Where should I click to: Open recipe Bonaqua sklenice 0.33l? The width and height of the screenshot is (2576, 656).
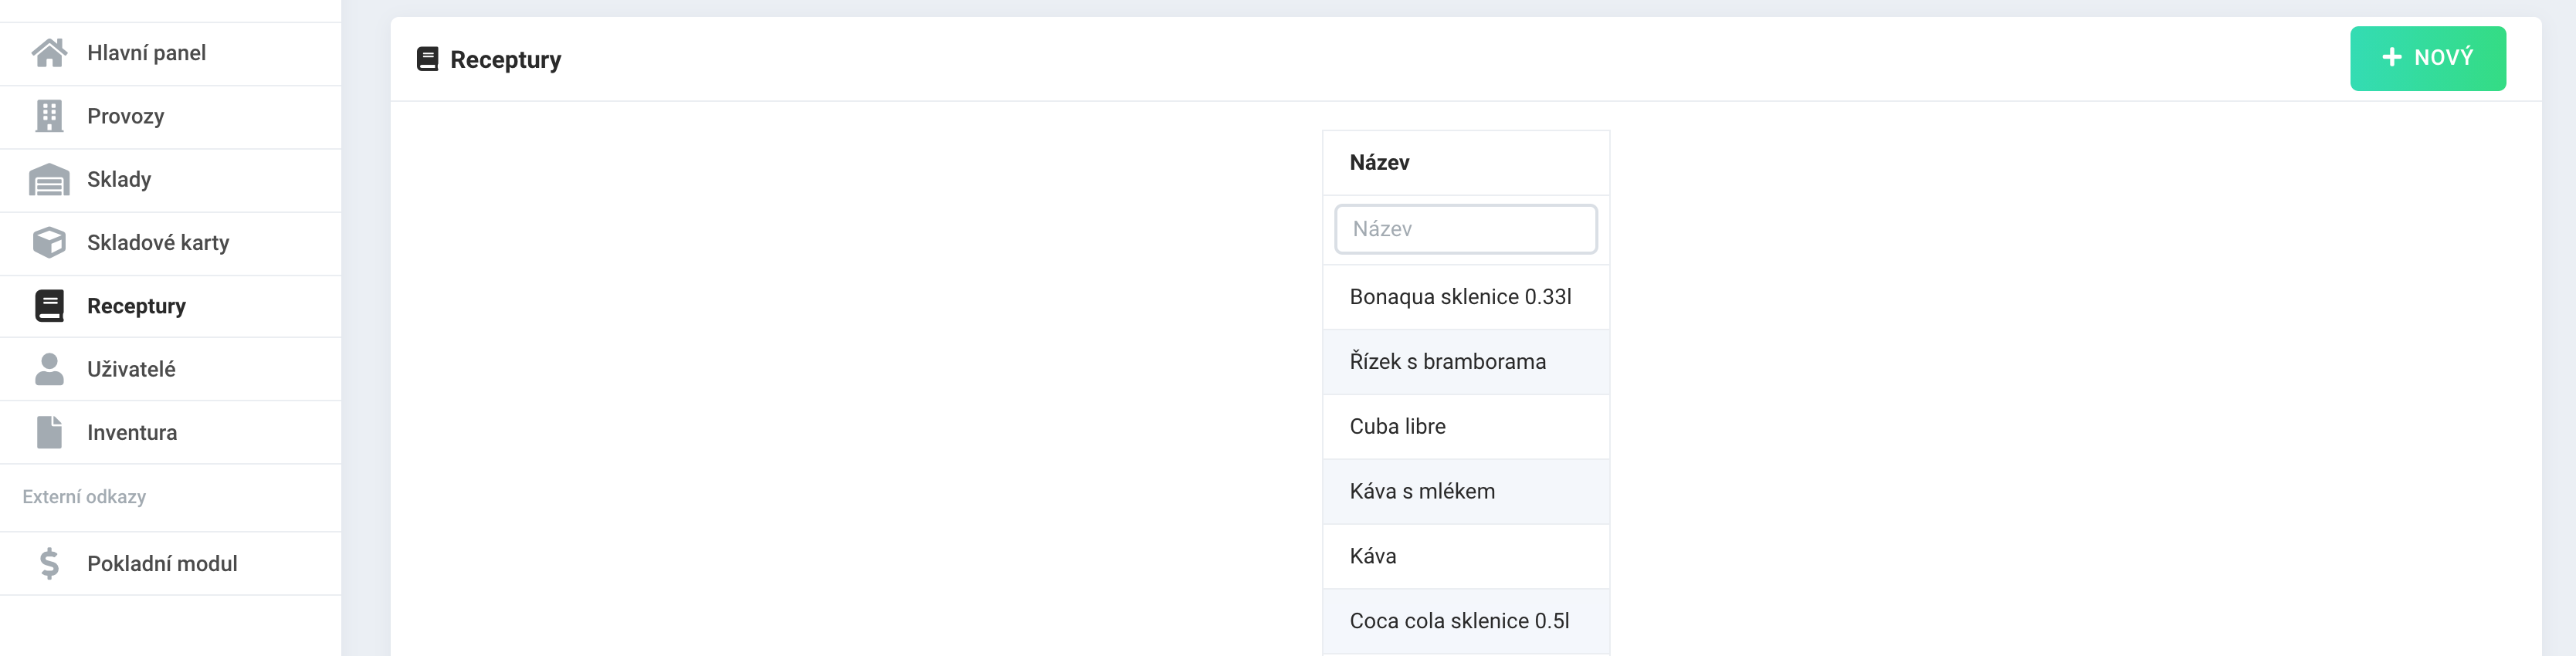point(1466,297)
